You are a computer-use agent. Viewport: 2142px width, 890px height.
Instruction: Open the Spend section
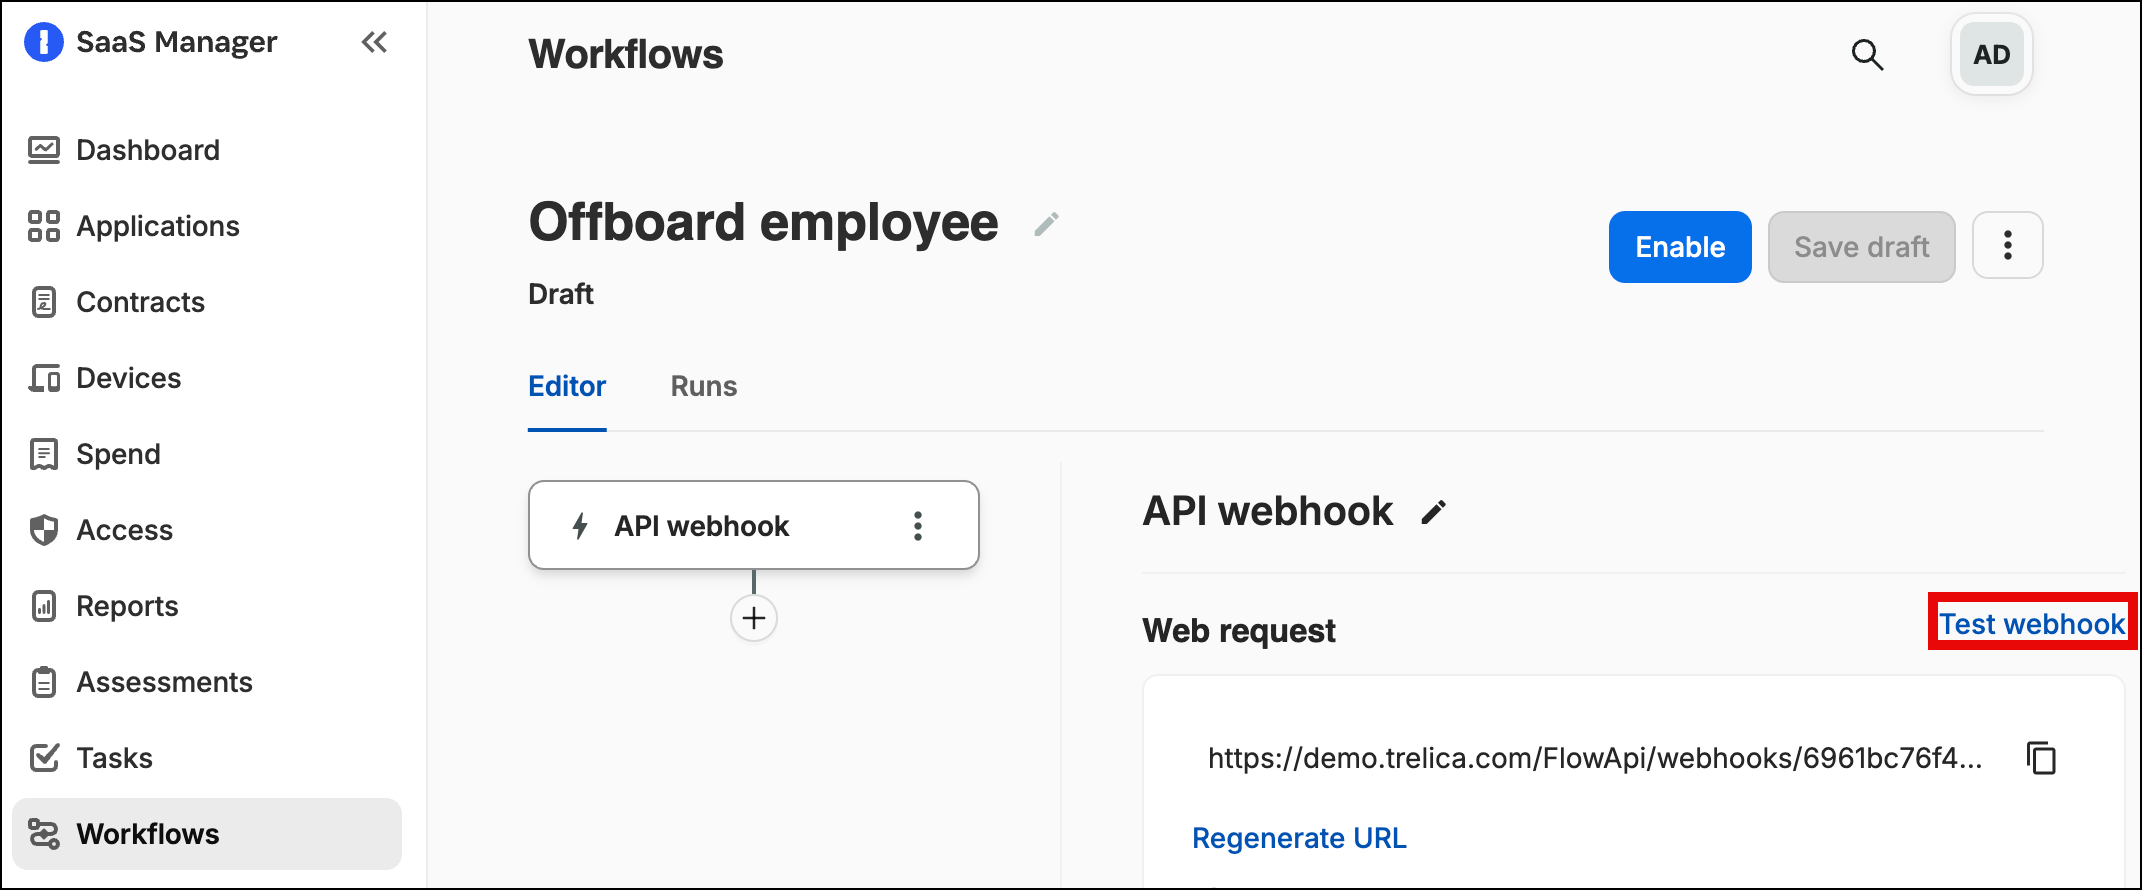118,454
